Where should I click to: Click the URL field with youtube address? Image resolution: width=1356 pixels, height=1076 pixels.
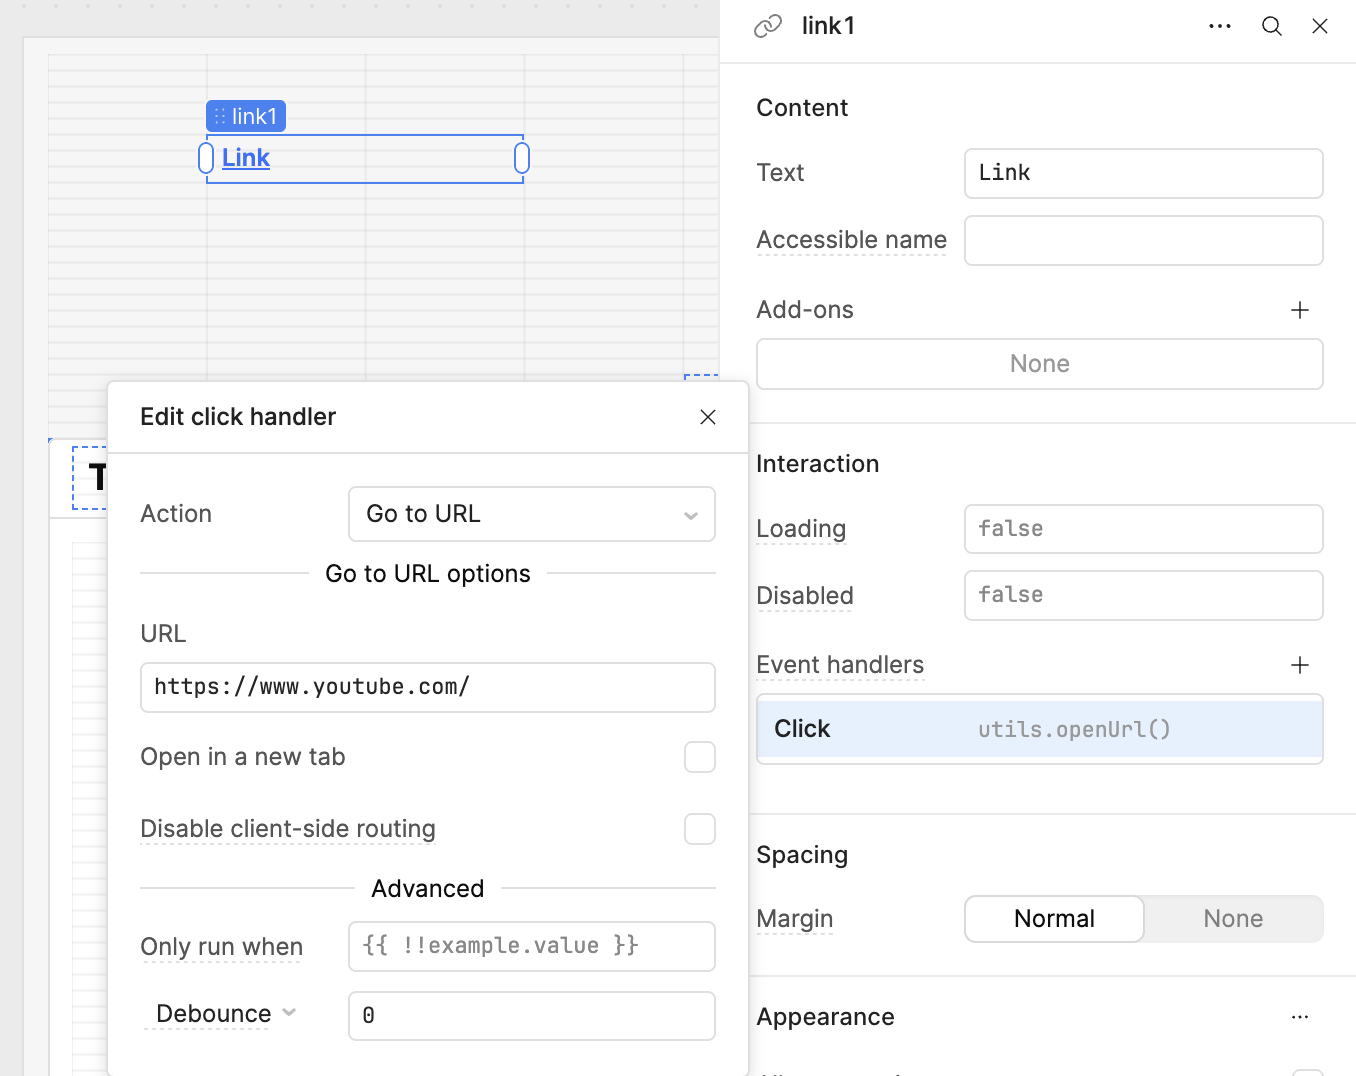coord(427,687)
